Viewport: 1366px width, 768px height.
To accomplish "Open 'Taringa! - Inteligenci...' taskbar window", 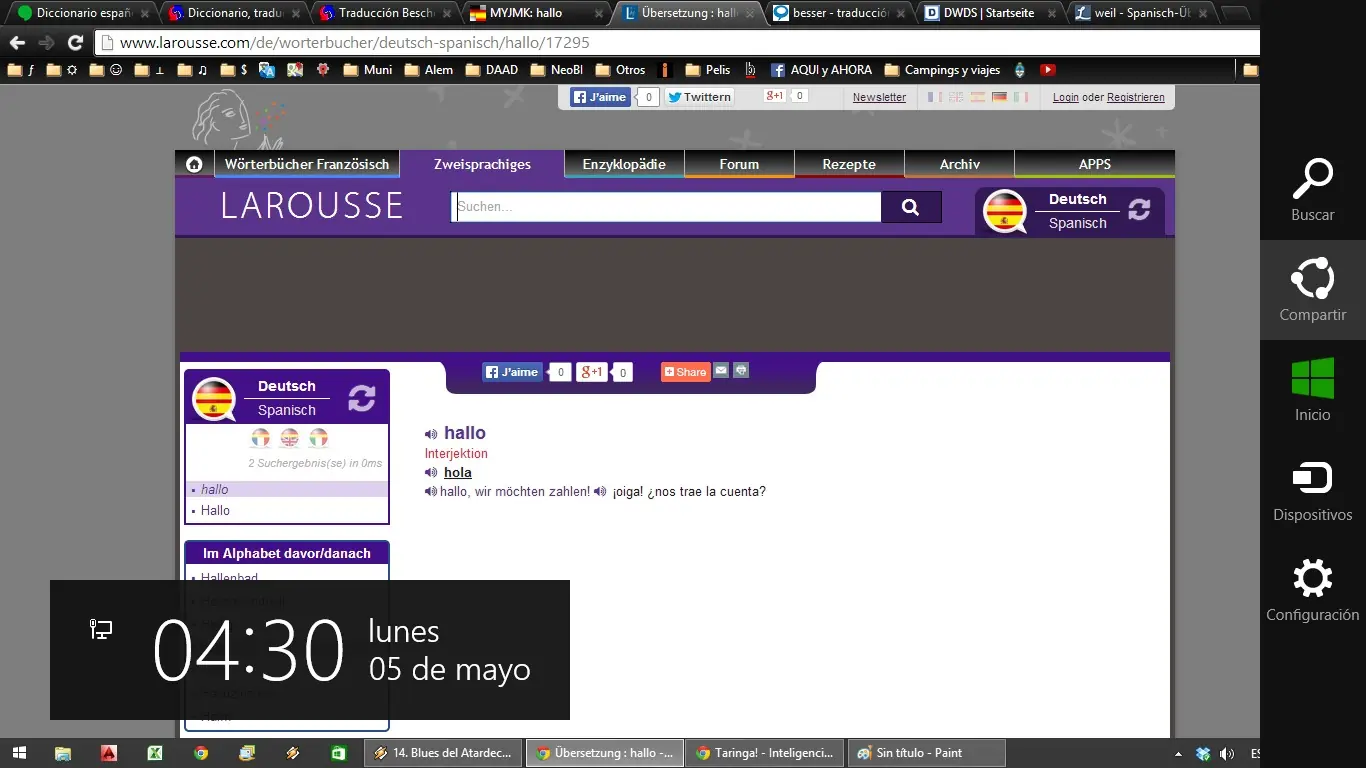I will click(765, 753).
